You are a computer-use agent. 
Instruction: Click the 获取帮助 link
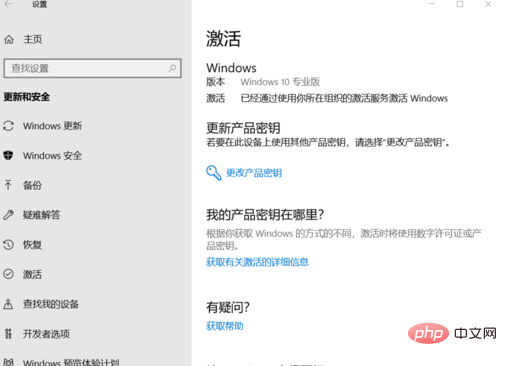pyautogui.click(x=225, y=326)
